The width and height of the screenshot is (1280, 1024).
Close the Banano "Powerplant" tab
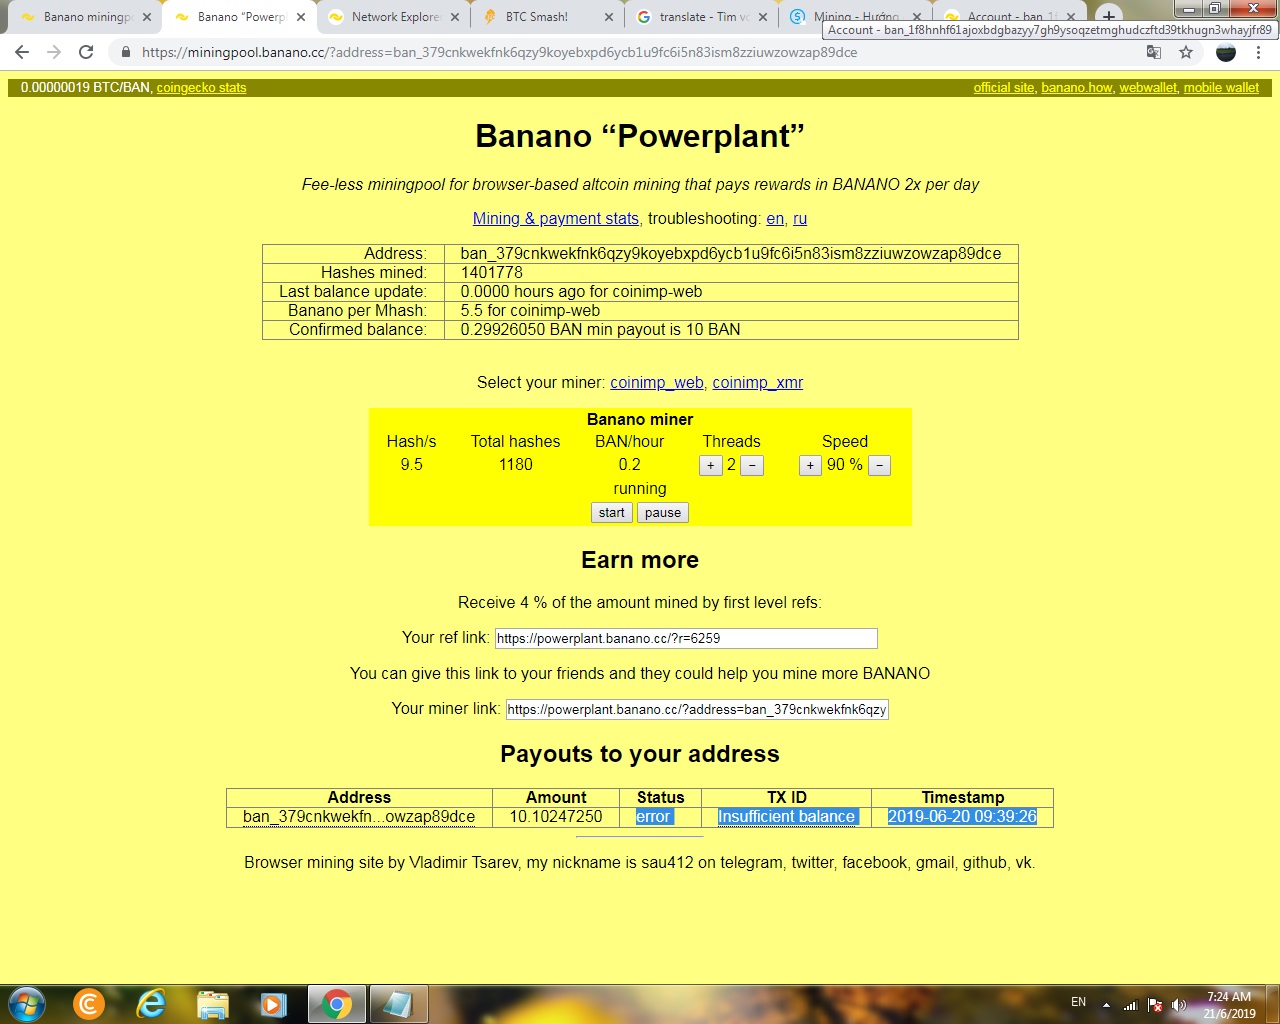(301, 17)
